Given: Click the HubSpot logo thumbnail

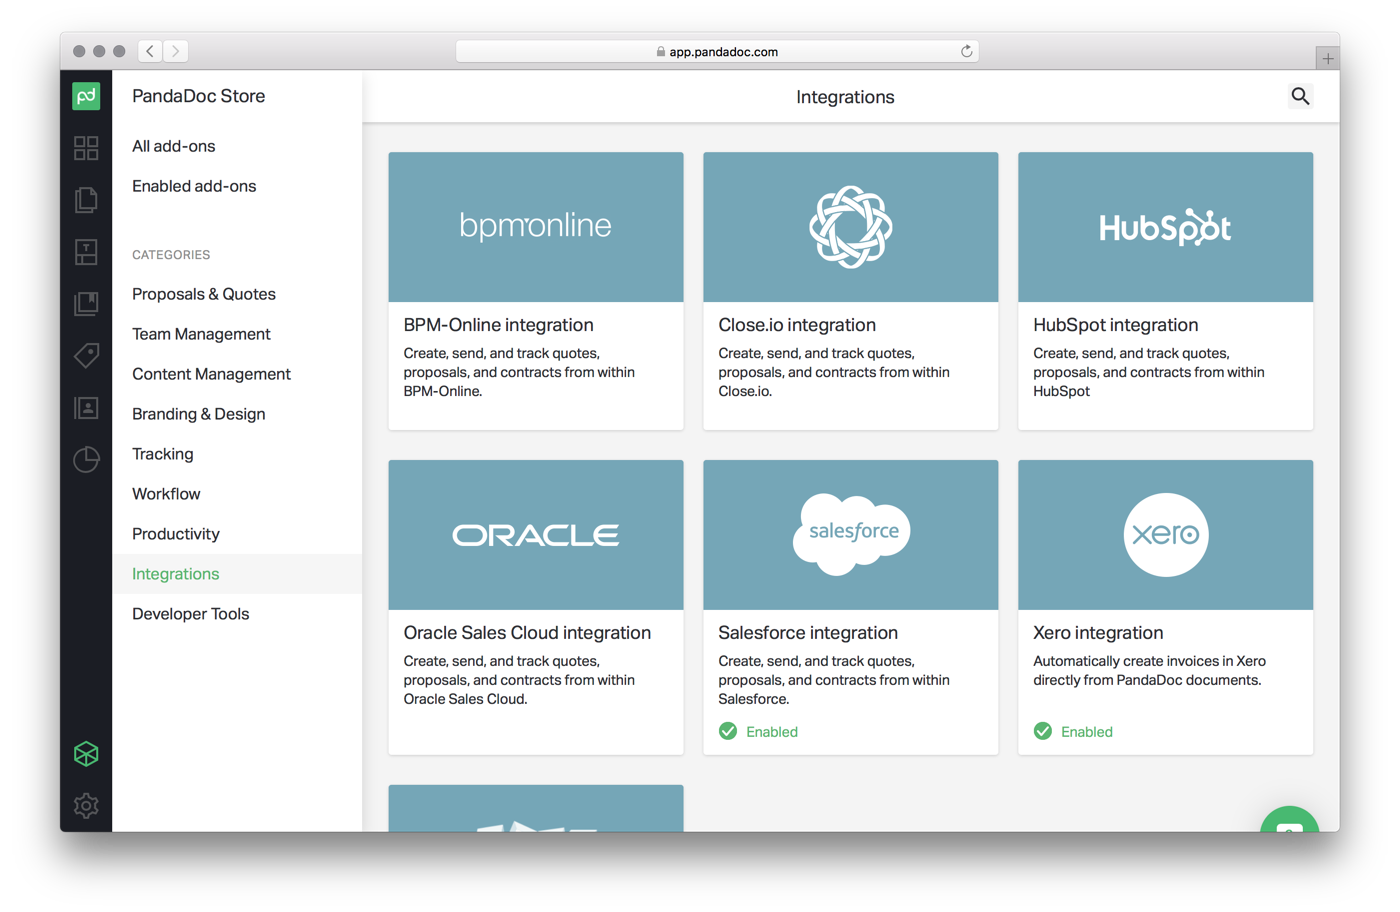Looking at the screenshot, I should tap(1166, 227).
